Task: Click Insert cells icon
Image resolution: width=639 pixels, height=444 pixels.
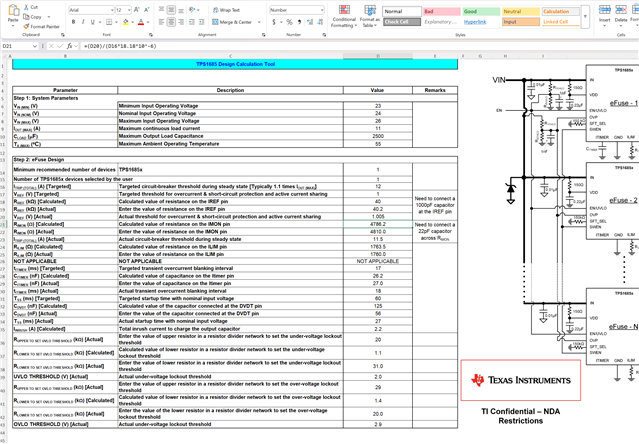Action: pyautogui.click(x=604, y=10)
